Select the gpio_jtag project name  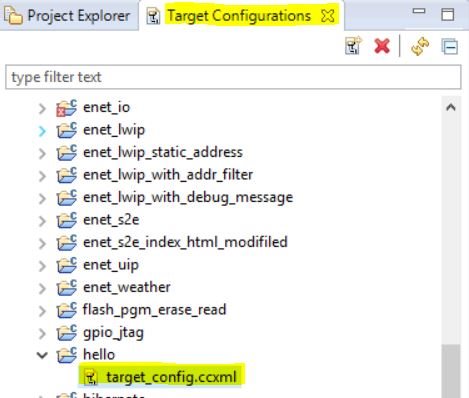point(113,333)
